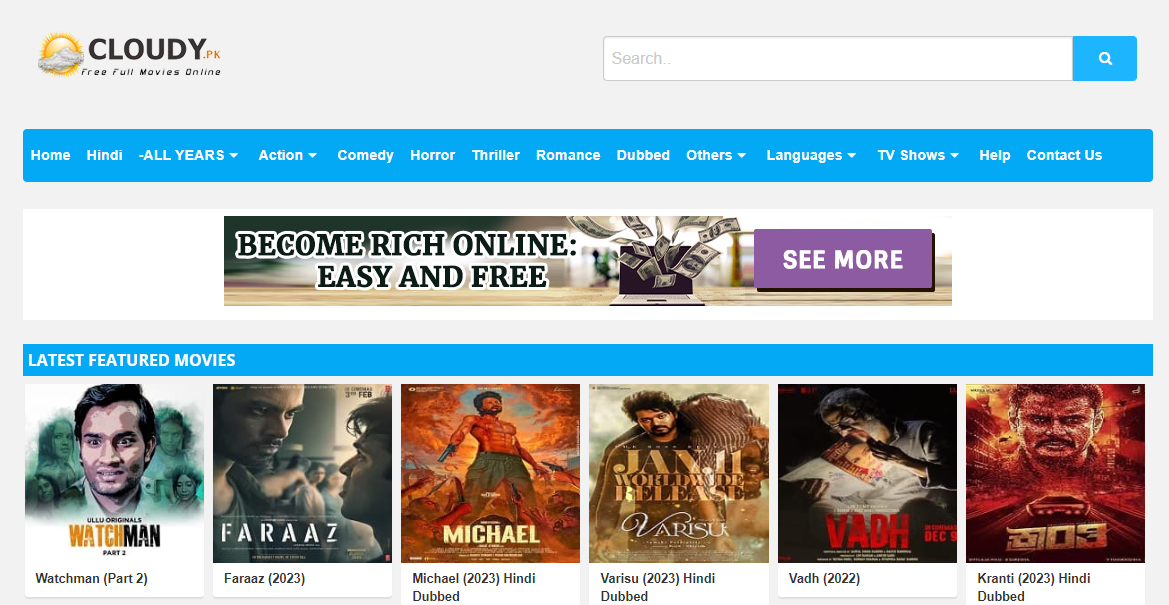
Task: Open the Comedy category
Action: (365, 155)
